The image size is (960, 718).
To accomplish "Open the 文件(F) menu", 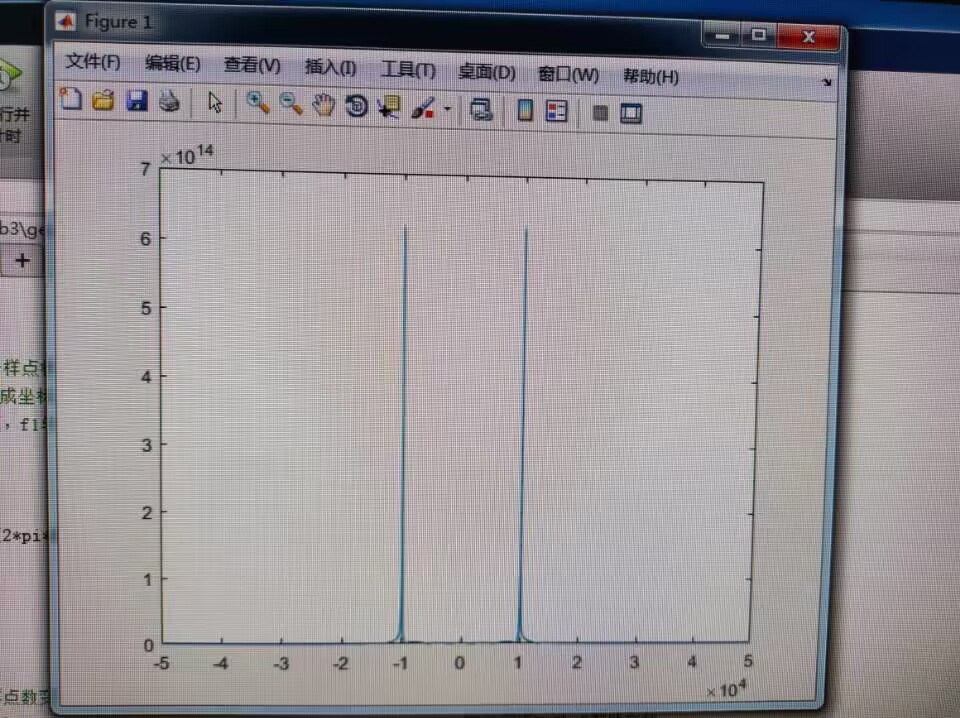I will coord(93,62).
